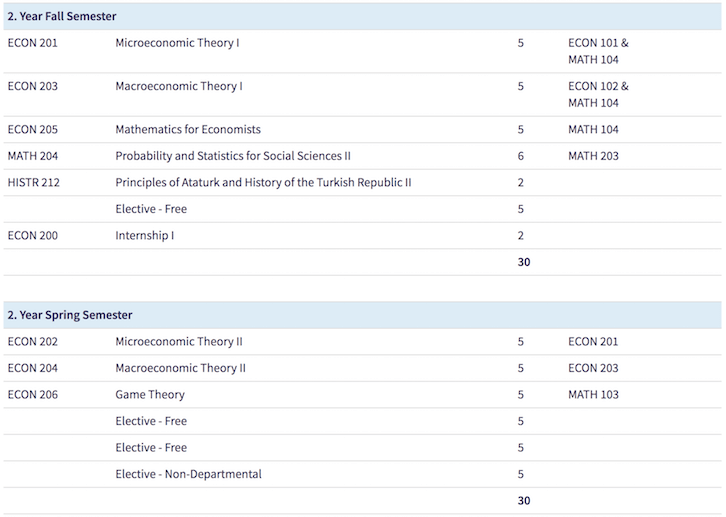Click the ECON 206 course code
This screenshot has width=726, height=517.
pyautogui.click(x=32, y=395)
